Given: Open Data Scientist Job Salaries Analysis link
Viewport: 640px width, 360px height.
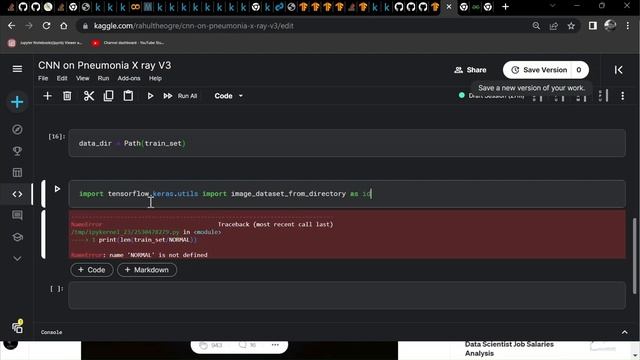Looking at the screenshot, I should coord(509,349).
